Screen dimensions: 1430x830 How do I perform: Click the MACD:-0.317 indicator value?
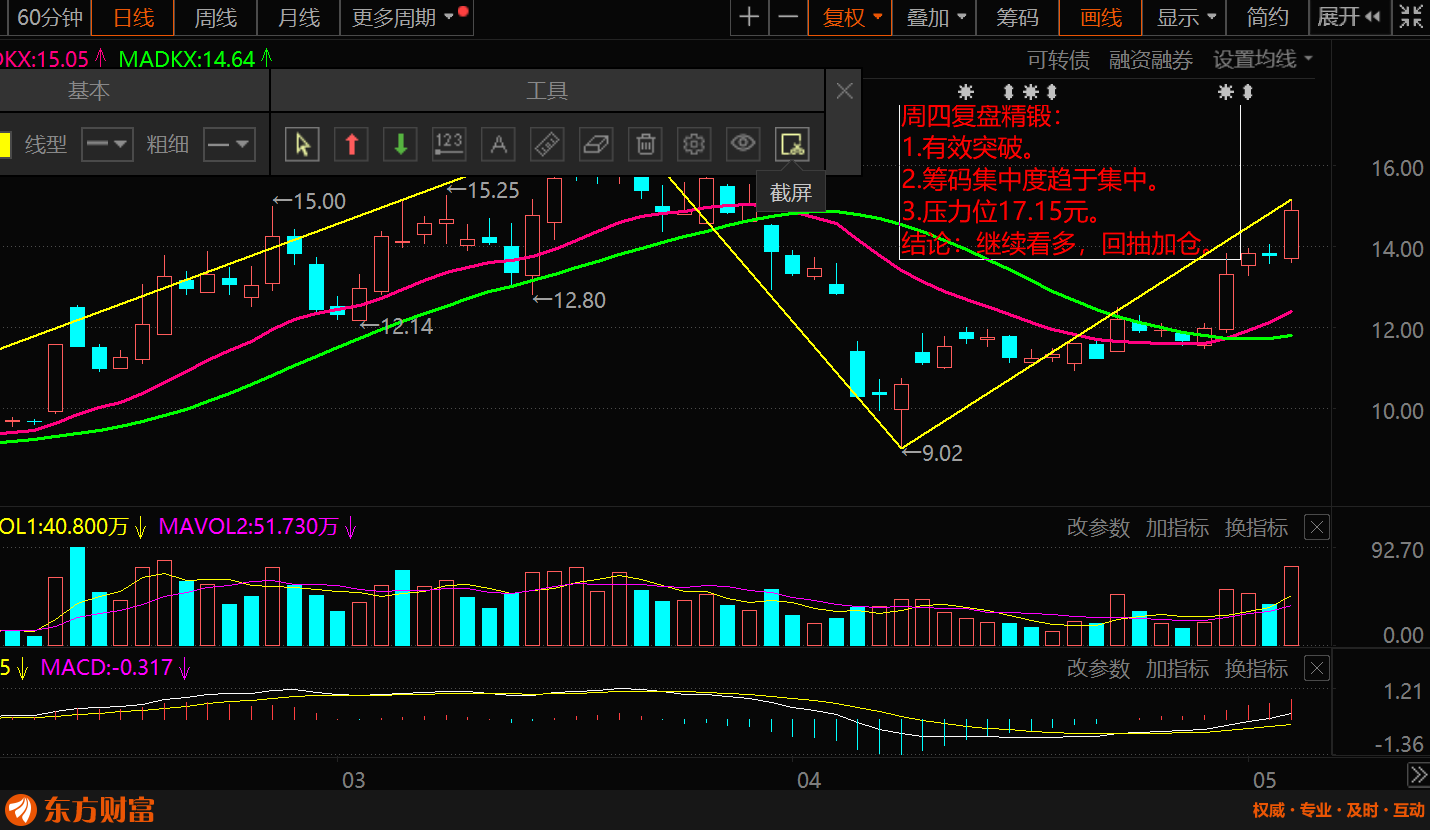[106, 668]
